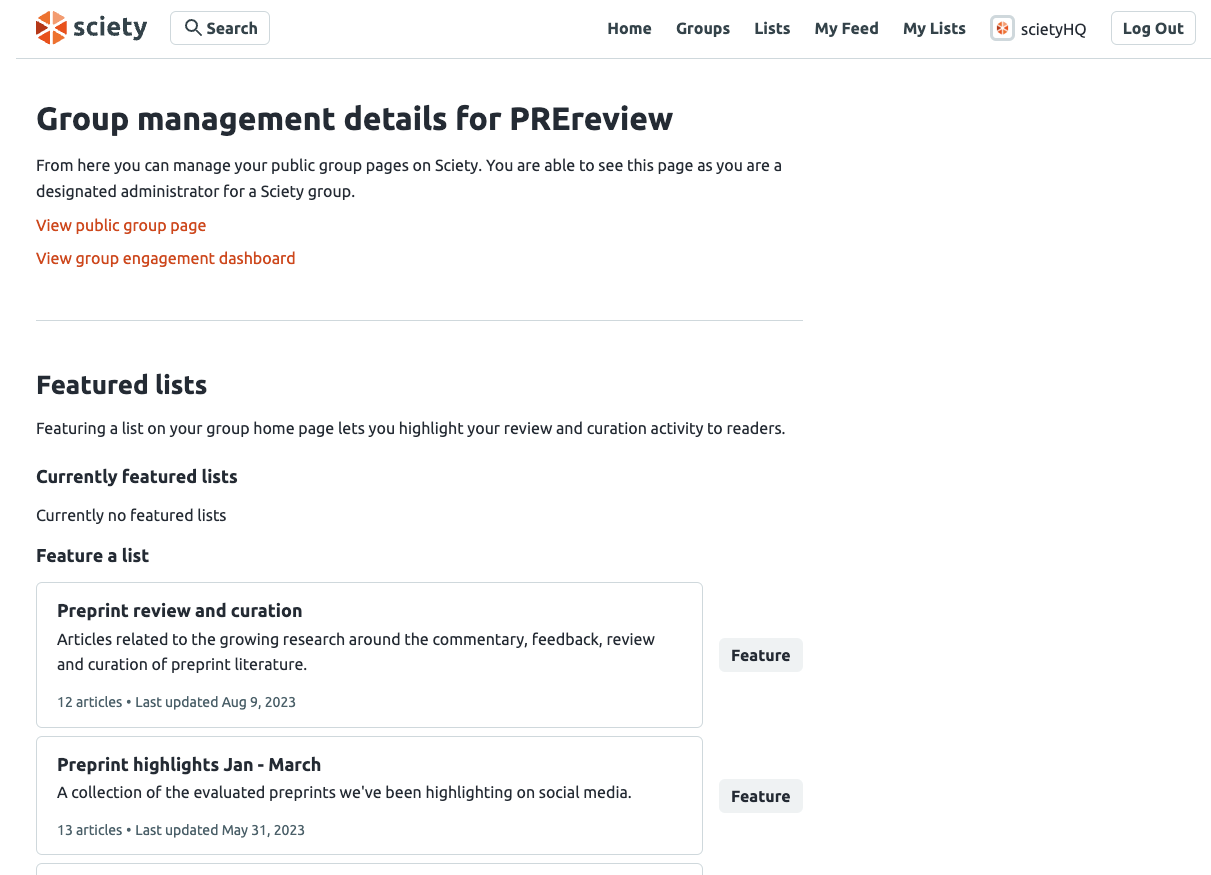Feature the Preprint review and curation list

click(x=760, y=655)
